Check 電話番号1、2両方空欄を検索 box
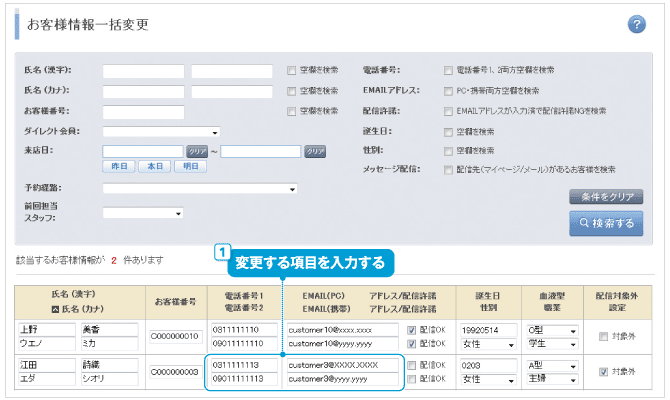The image size is (670, 400). (448, 71)
